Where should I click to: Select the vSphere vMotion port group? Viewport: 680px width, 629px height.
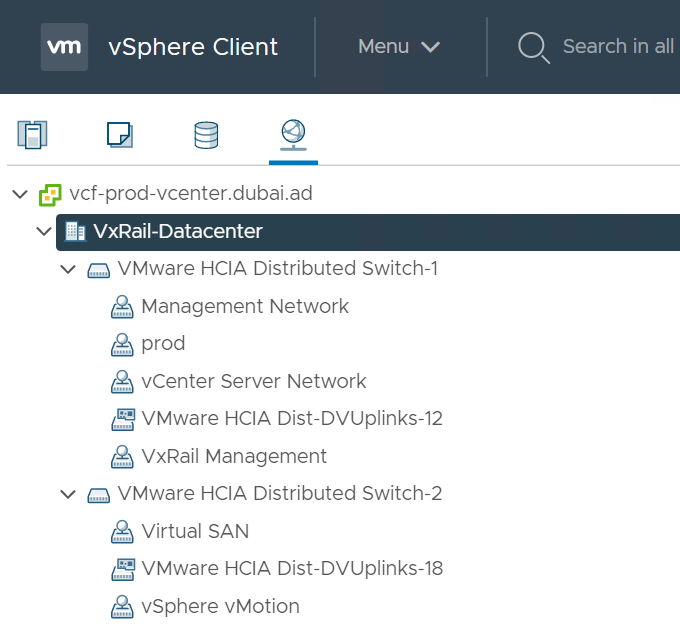tap(220, 606)
